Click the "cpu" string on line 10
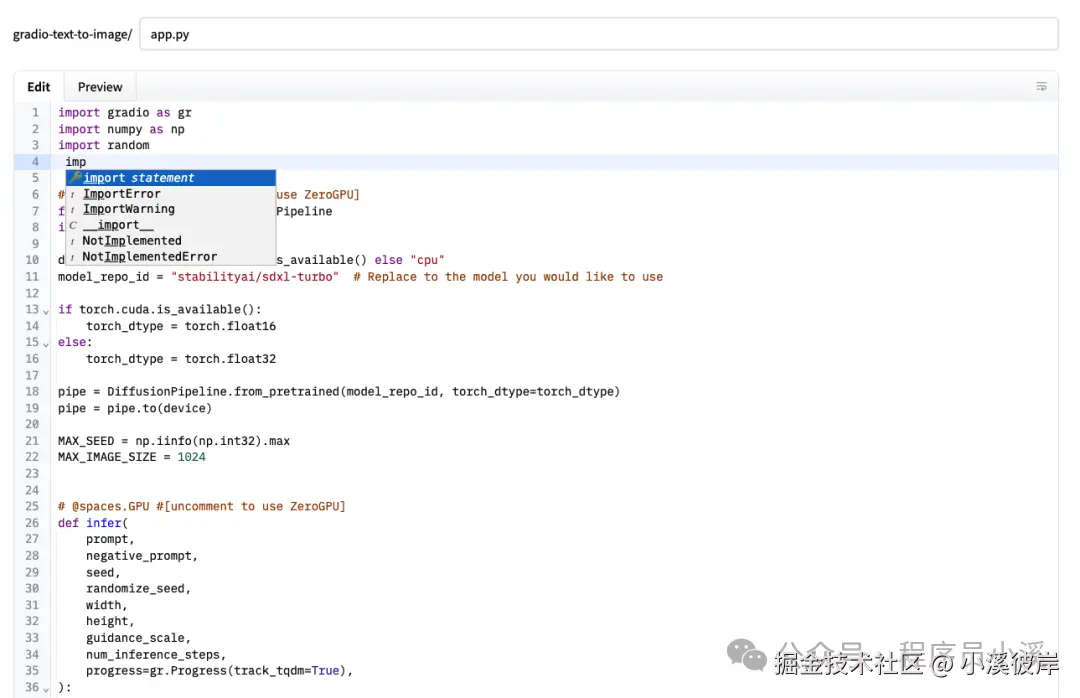 [x=427, y=260]
